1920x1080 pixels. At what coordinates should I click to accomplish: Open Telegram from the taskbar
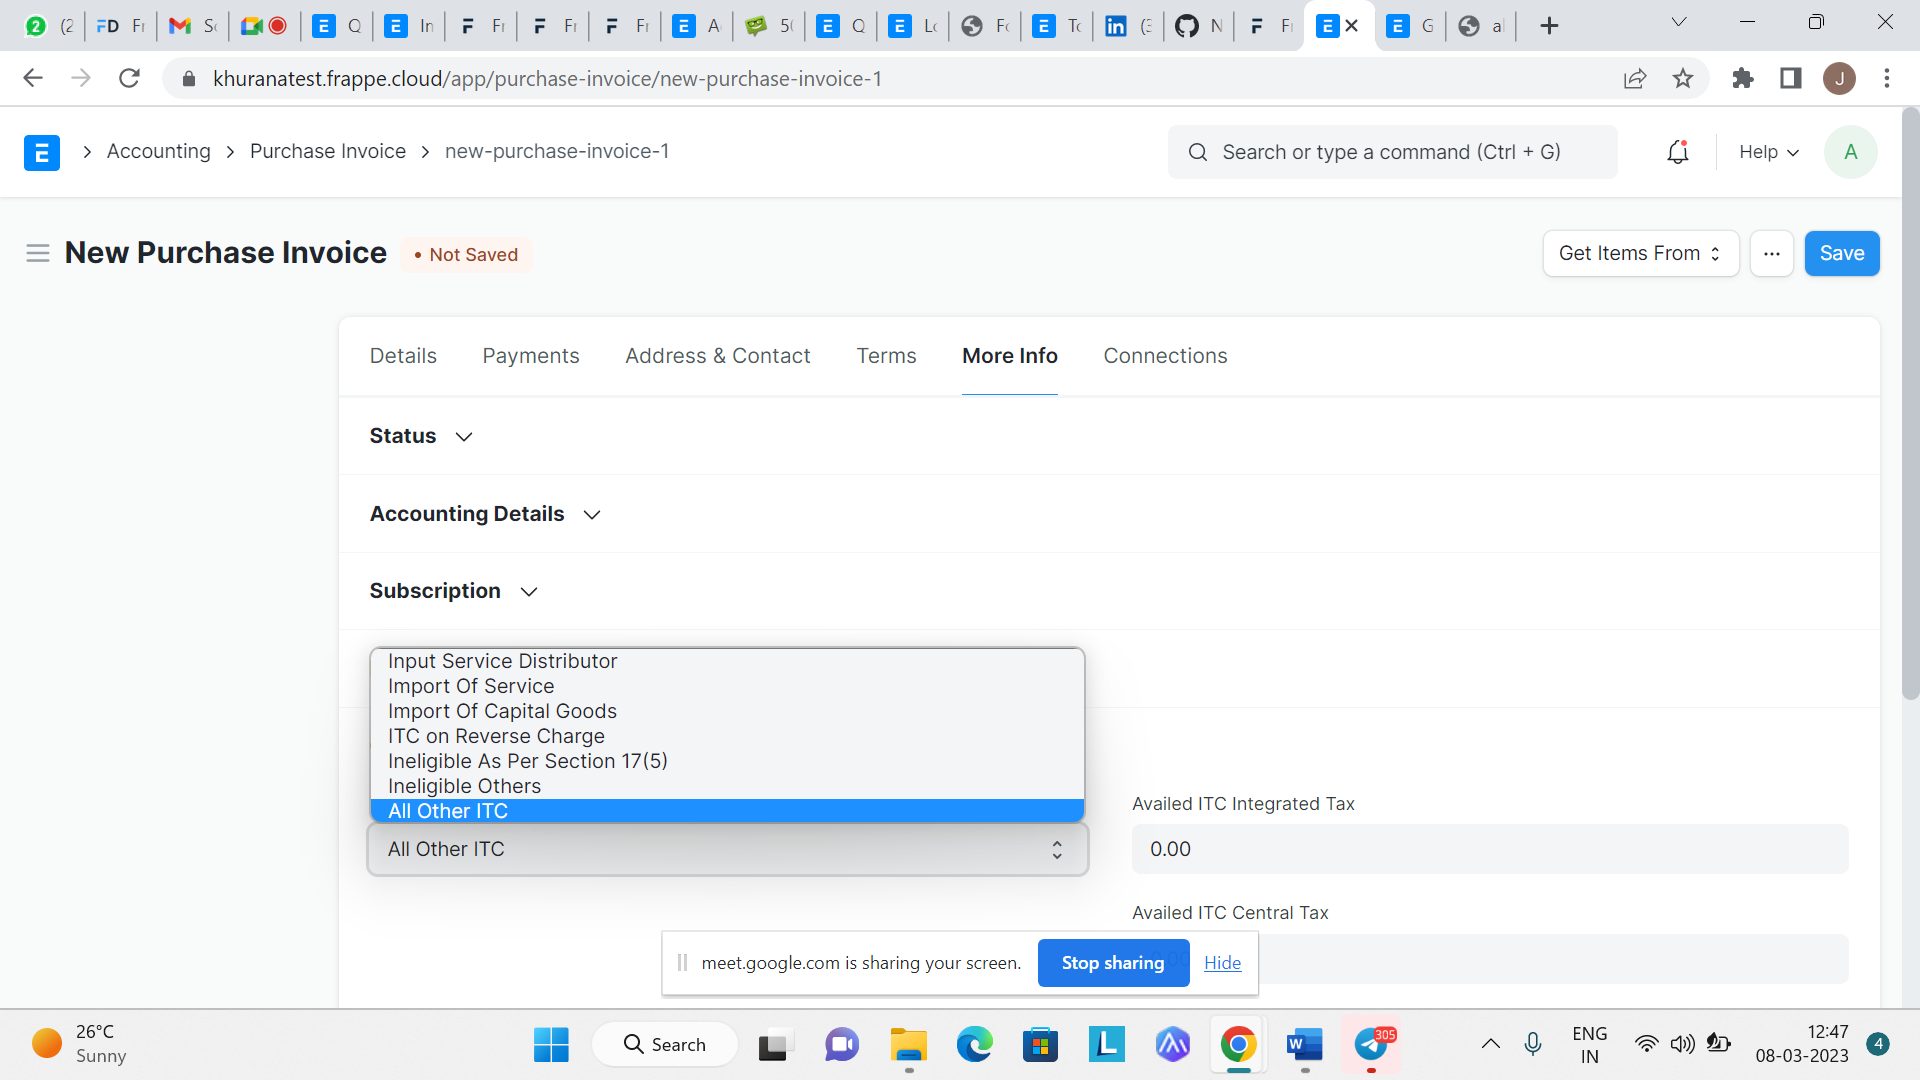pyautogui.click(x=1371, y=1045)
